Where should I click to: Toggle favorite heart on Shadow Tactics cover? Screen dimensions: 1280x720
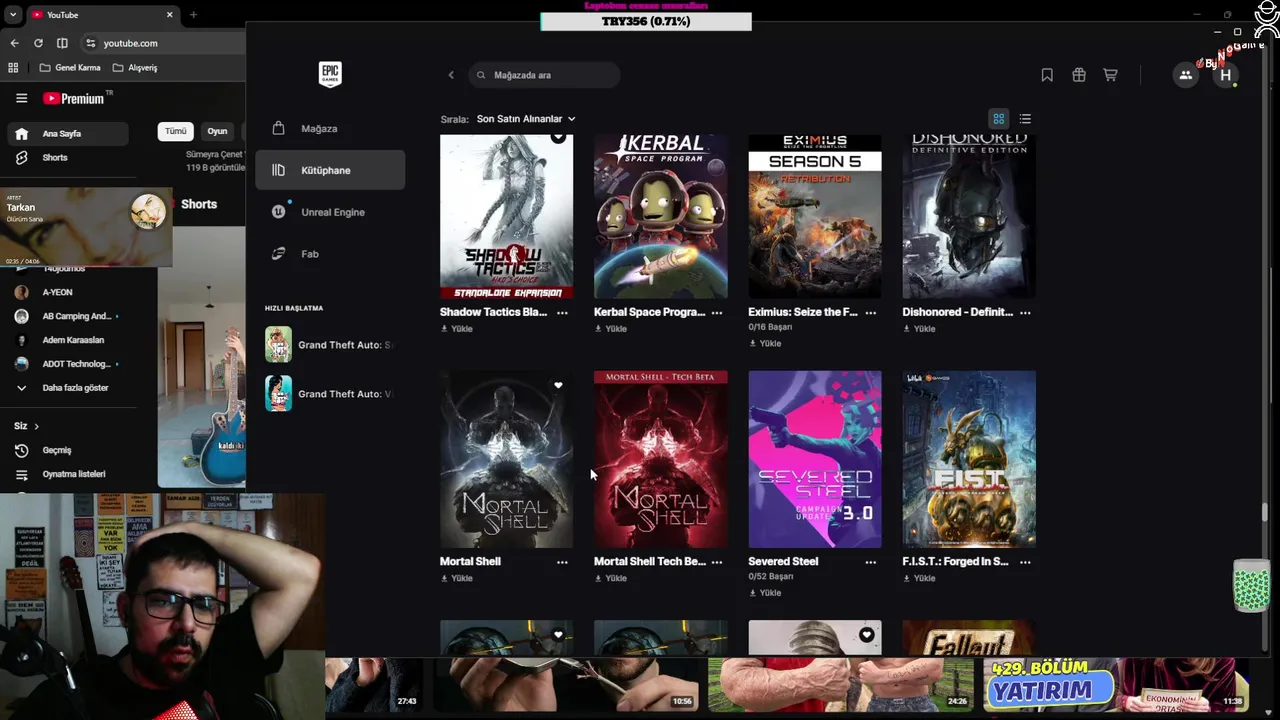558,138
